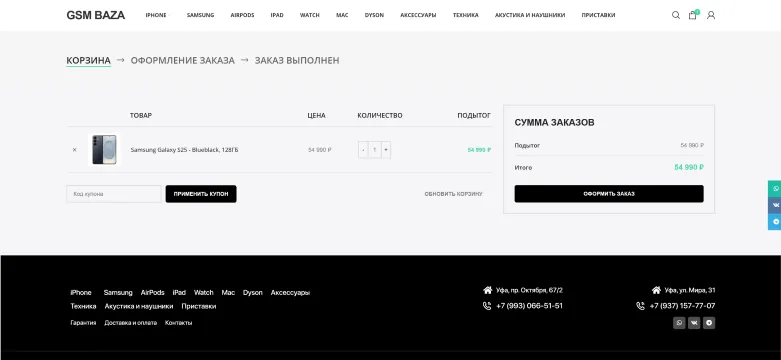The image size is (781, 360).
Task: Click footer AirPods link
Action: (x=152, y=293)
